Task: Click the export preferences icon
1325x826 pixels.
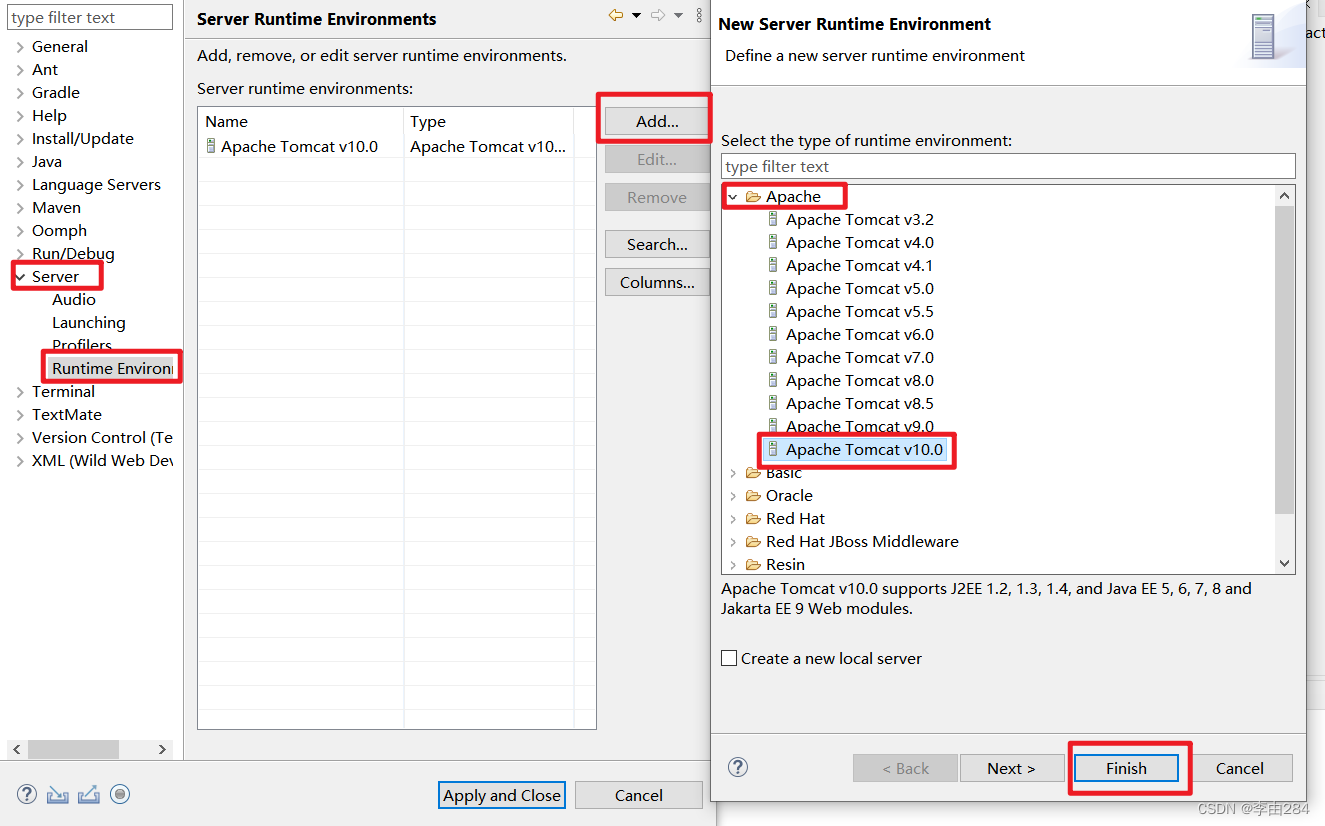Action: (x=89, y=794)
